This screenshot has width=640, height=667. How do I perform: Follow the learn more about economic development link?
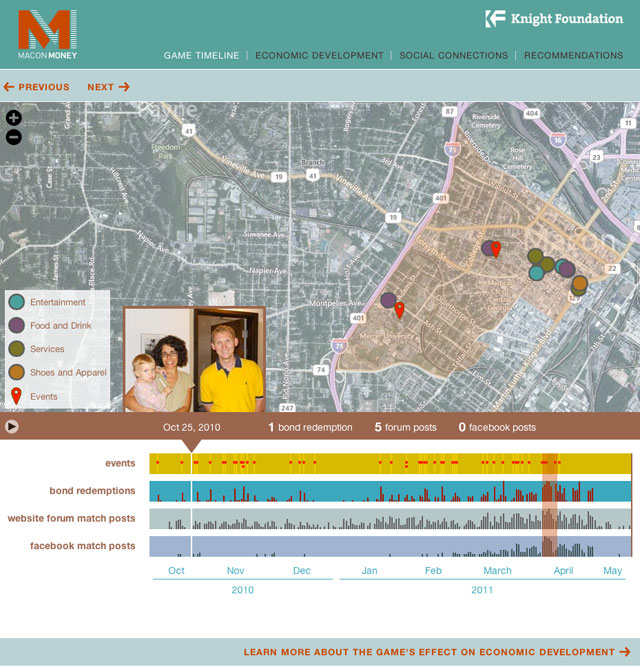coord(437,652)
